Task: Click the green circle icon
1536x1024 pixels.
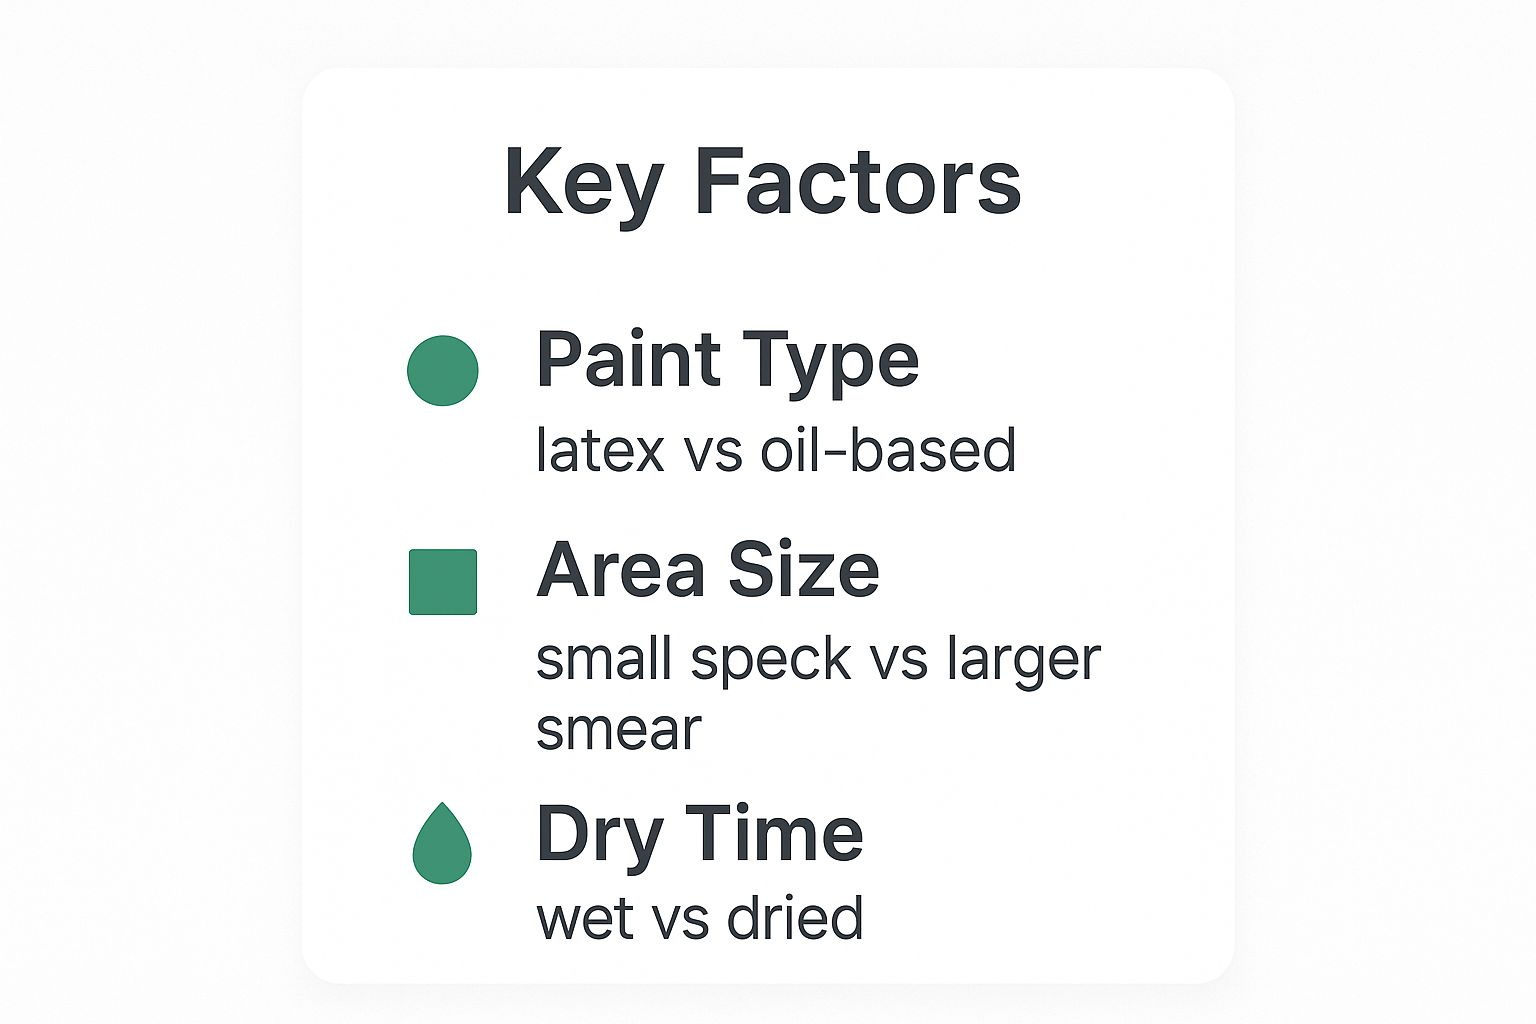Action: [x=443, y=370]
